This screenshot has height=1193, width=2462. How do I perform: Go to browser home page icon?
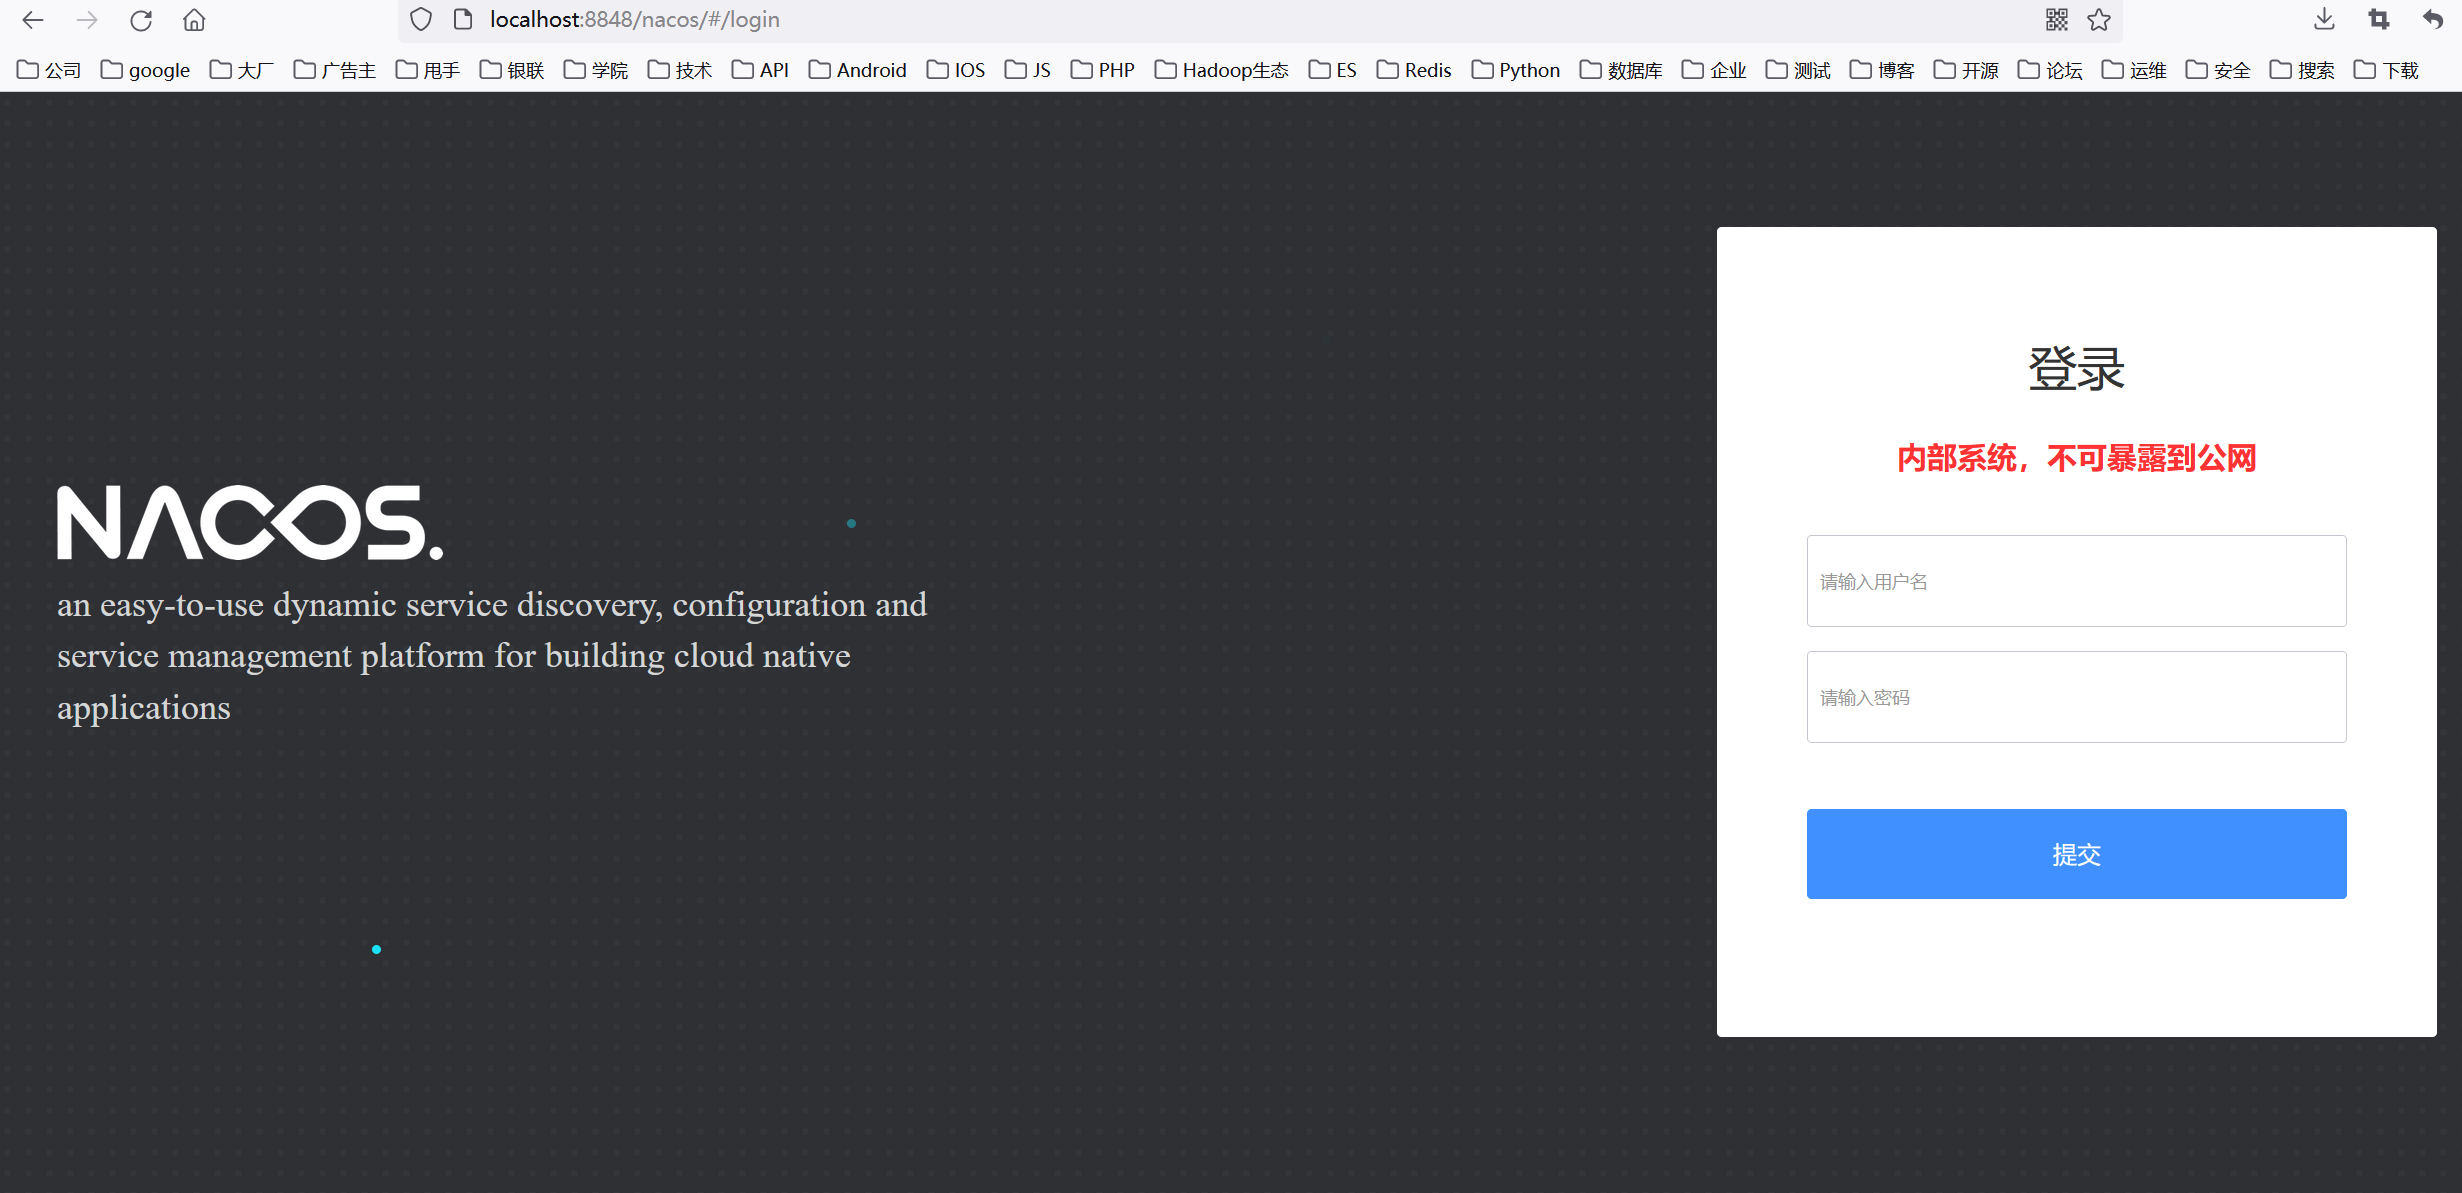click(194, 20)
